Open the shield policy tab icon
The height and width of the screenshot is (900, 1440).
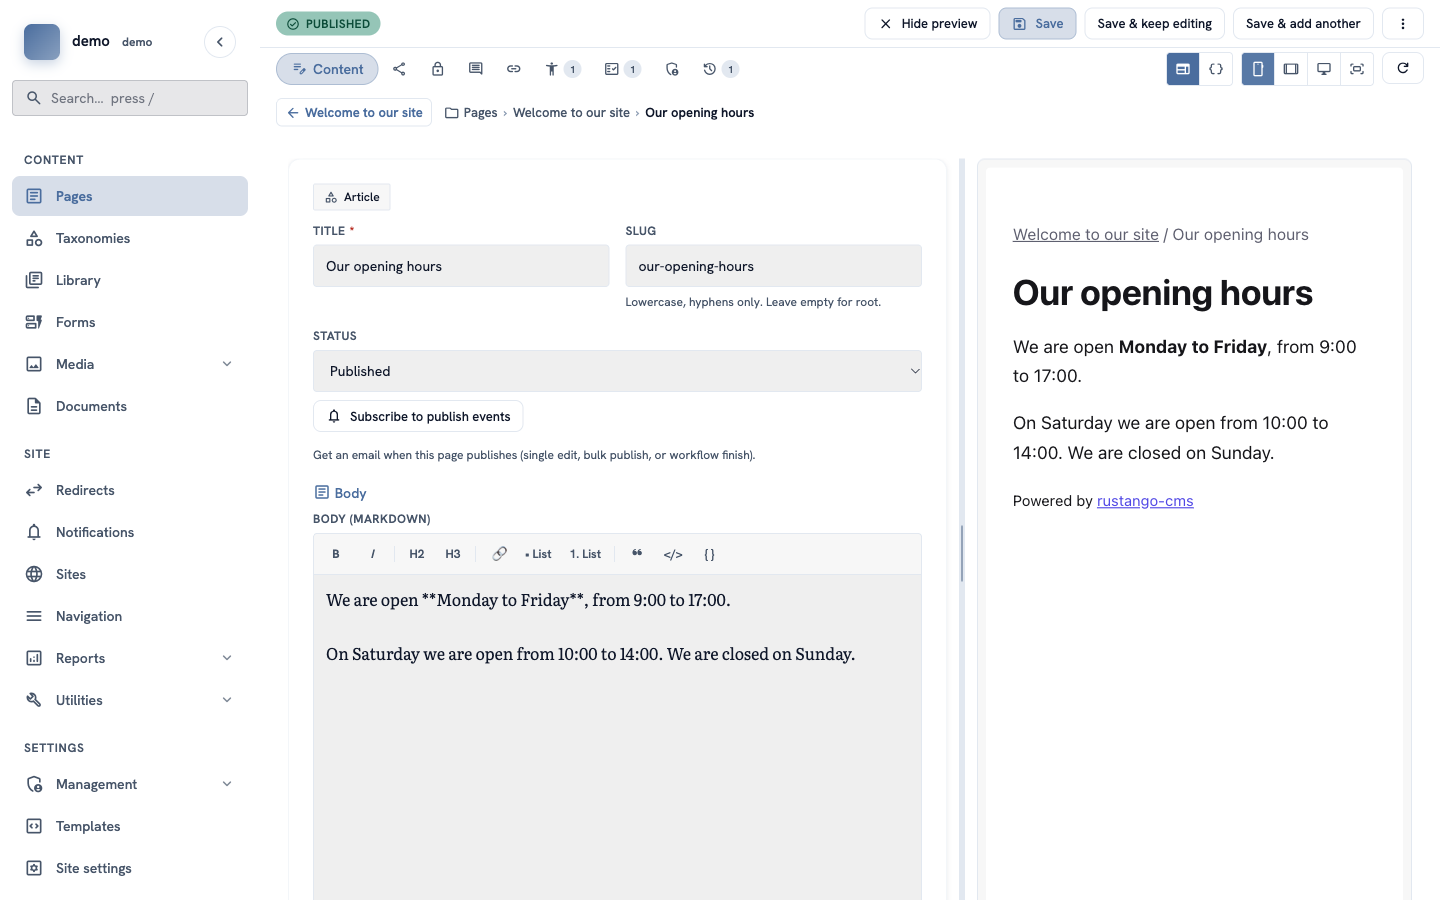671,69
